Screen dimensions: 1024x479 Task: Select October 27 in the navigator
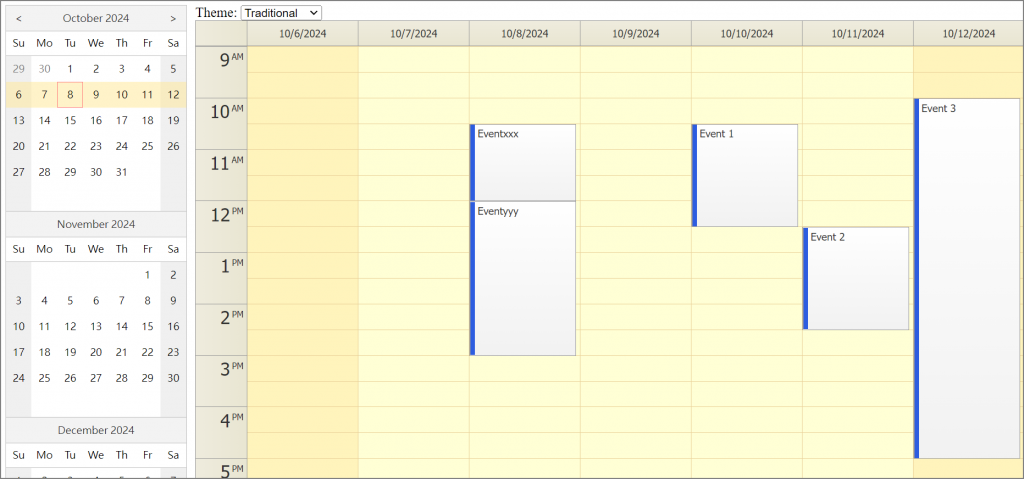click(18, 173)
